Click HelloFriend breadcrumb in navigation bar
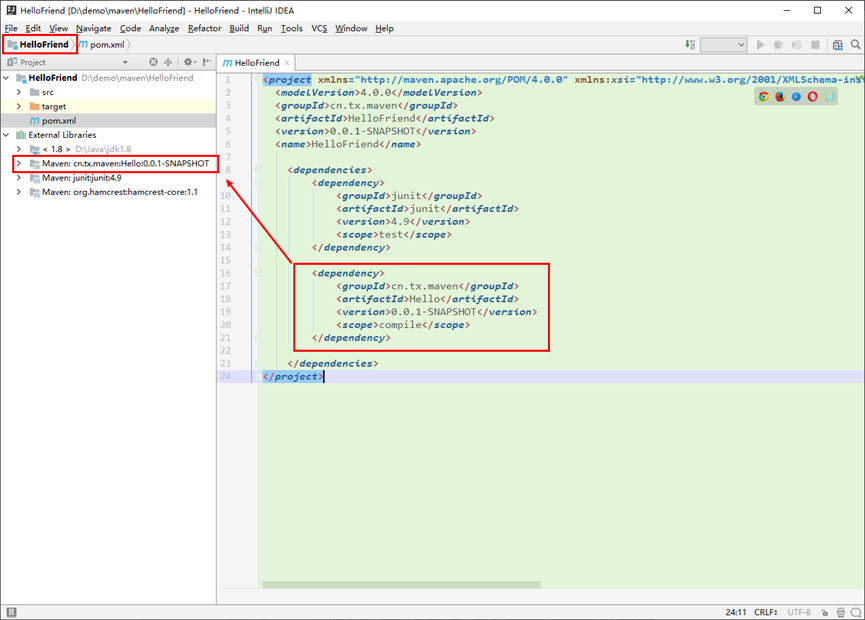The width and height of the screenshot is (865, 620). coord(38,44)
